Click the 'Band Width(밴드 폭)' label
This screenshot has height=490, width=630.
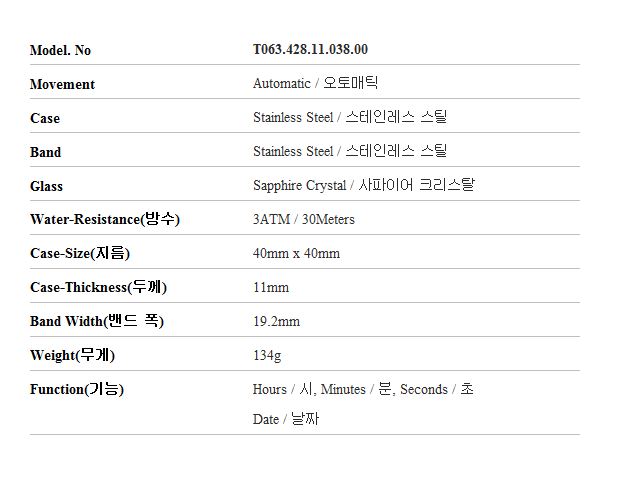pos(96,321)
